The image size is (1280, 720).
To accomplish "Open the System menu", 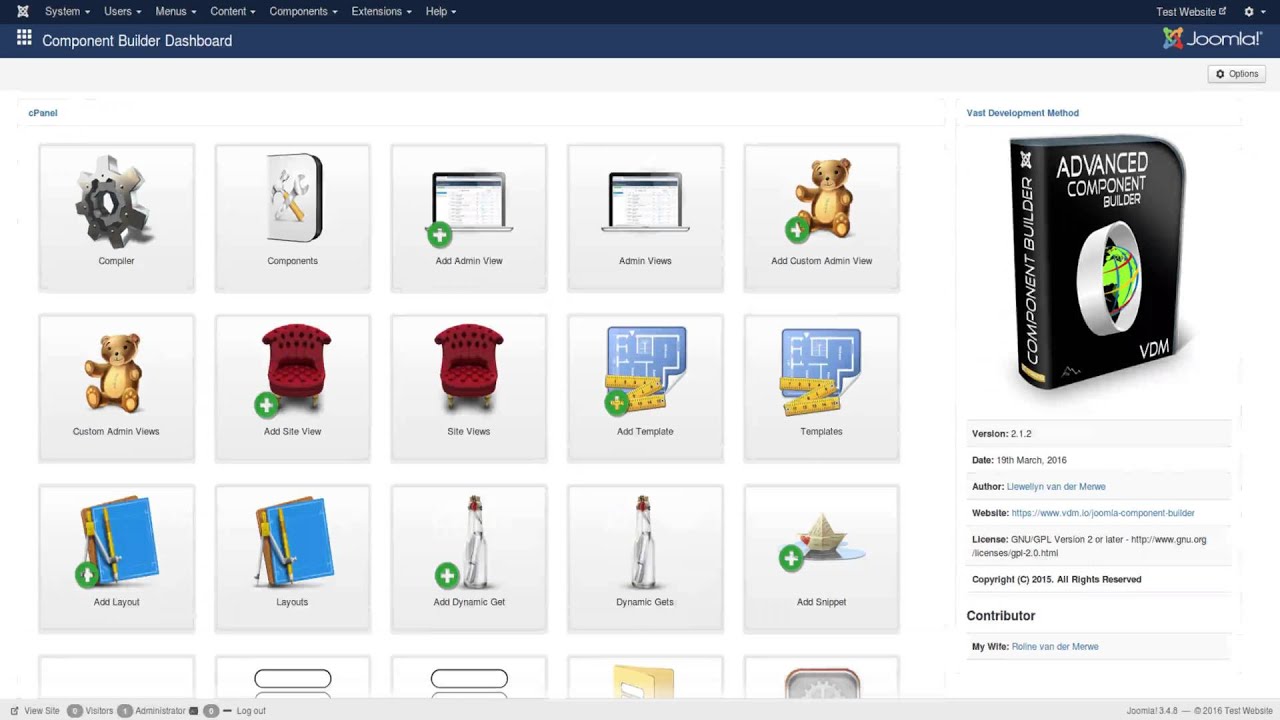I will tap(67, 11).
